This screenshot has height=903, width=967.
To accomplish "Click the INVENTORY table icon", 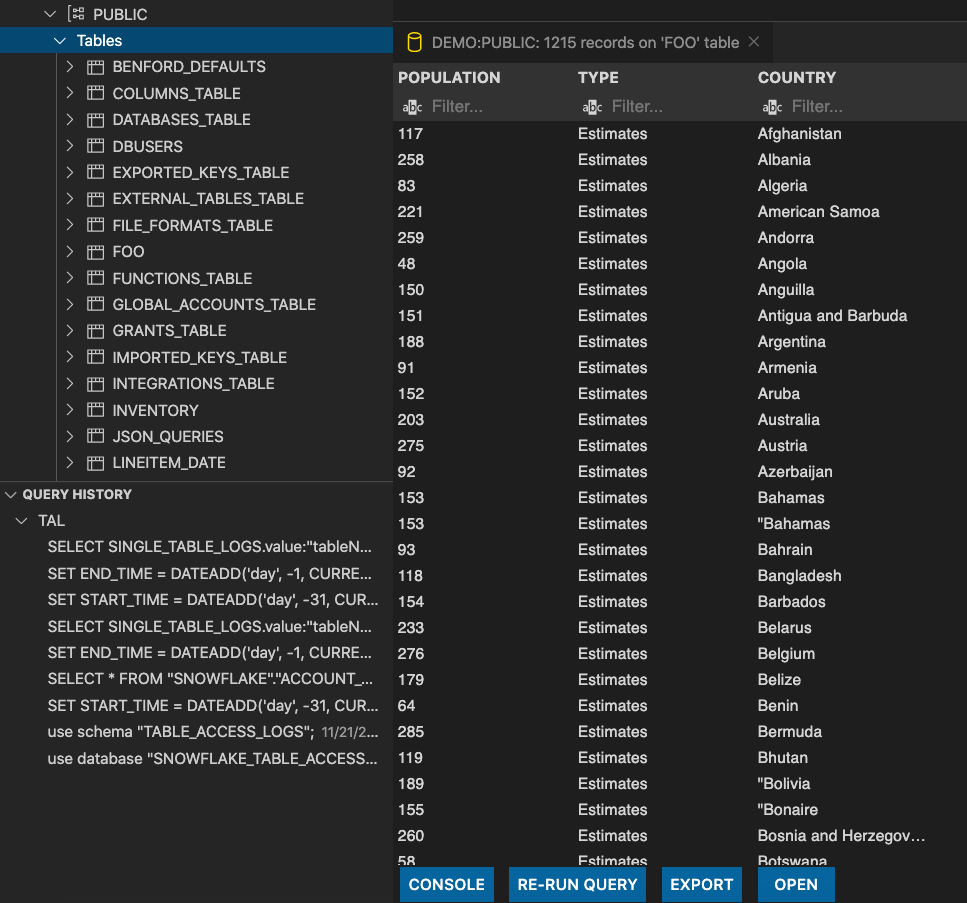I will coord(96,410).
